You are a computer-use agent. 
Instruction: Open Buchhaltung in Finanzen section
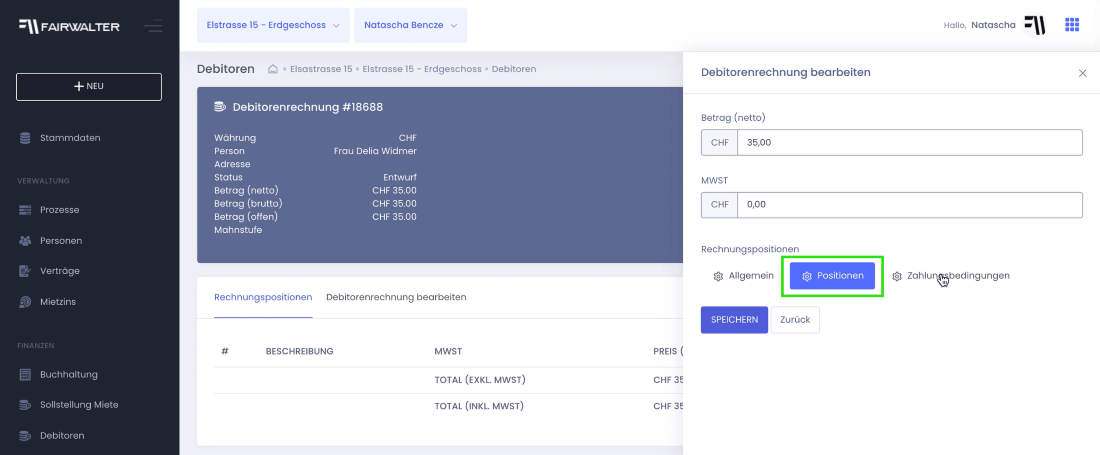(69, 374)
